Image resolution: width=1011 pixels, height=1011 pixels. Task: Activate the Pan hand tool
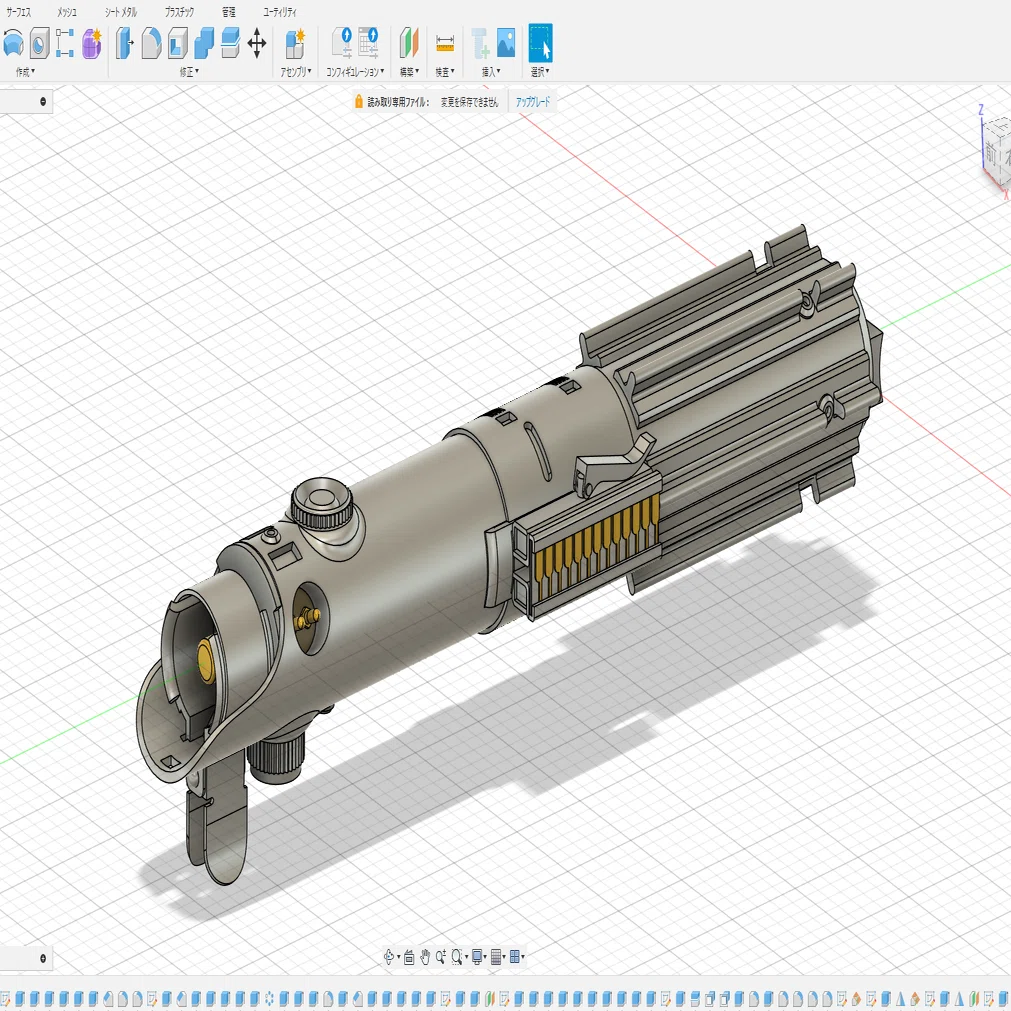(425, 957)
